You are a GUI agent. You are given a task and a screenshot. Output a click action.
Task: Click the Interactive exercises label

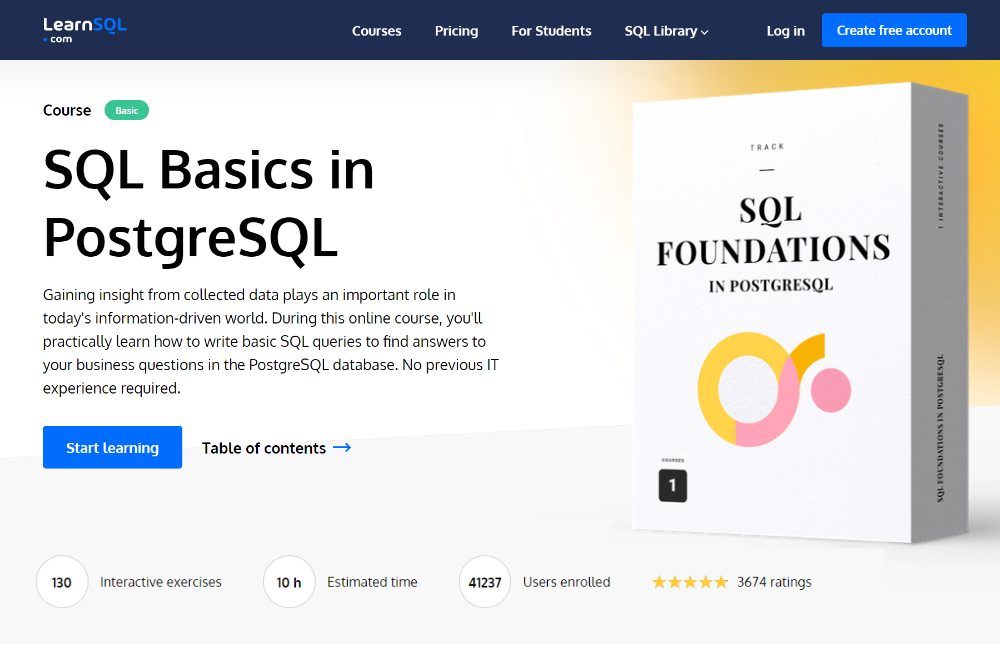[x=161, y=582]
